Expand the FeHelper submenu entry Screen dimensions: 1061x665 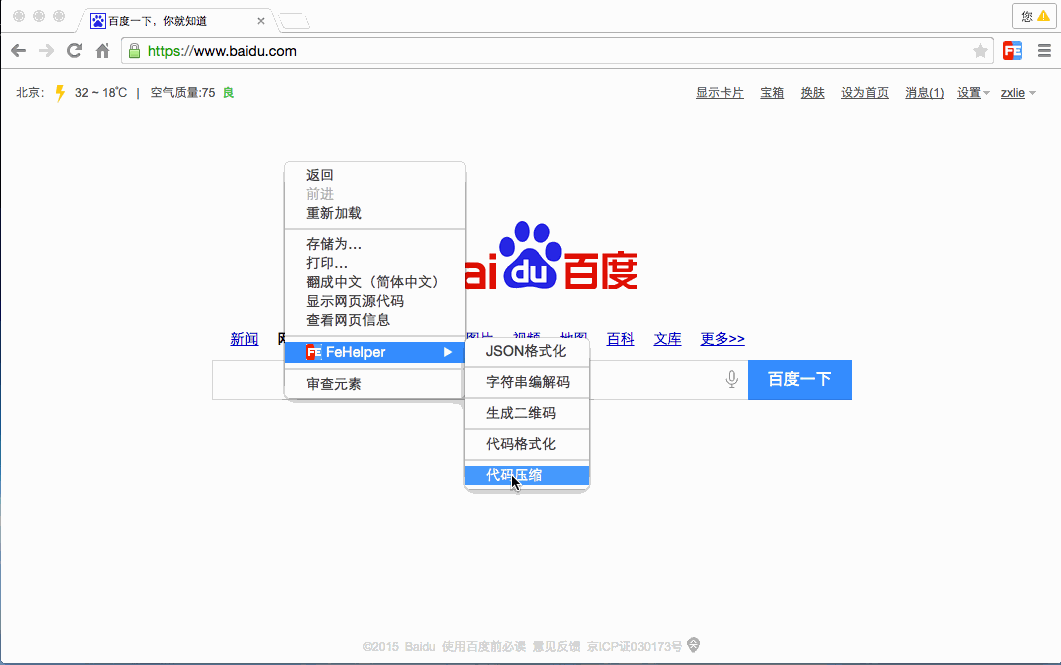(375, 352)
